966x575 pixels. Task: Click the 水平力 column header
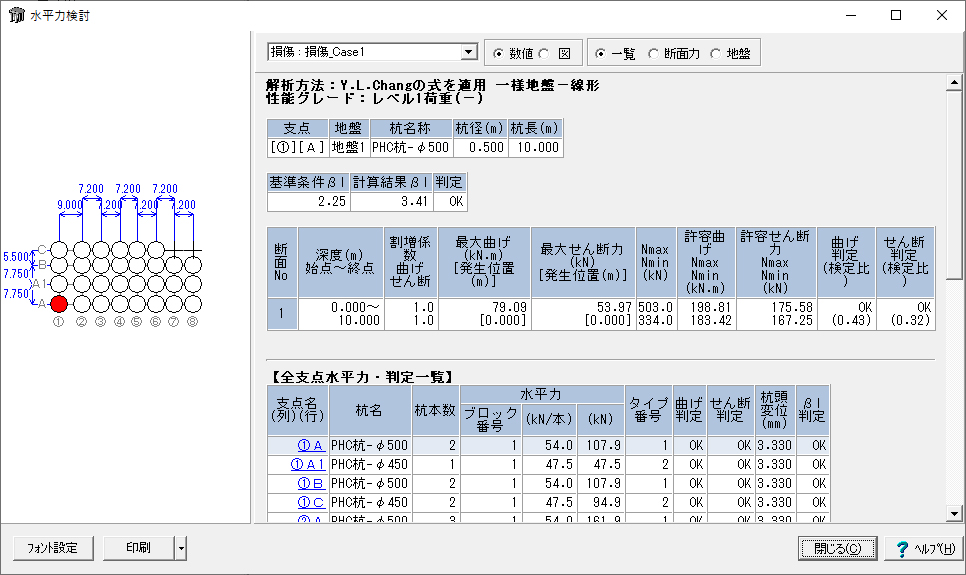click(x=542, y=394)
